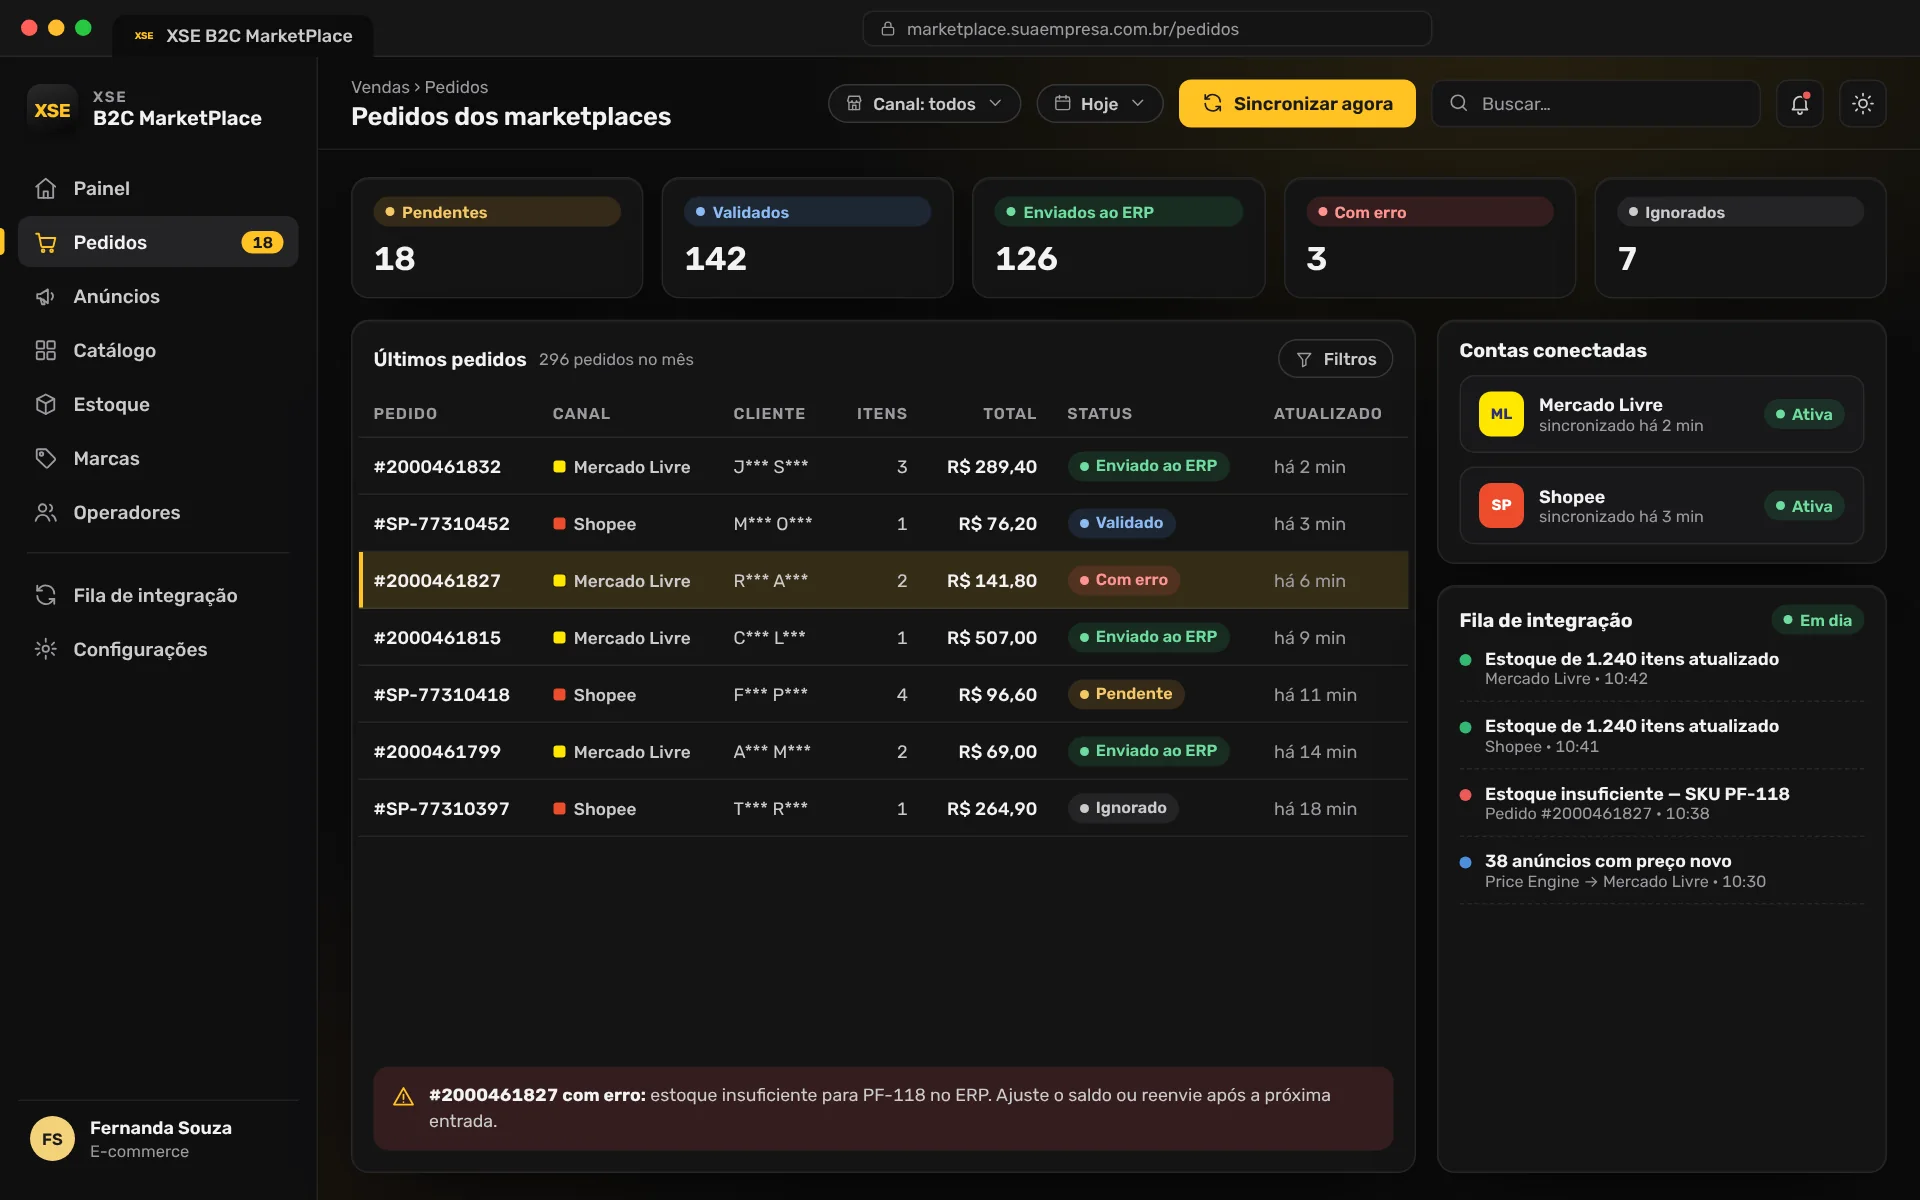This screenshot has width=1920, height=1200.
Task: Click the FS user avatar
Action: (x=52, y=1139)
